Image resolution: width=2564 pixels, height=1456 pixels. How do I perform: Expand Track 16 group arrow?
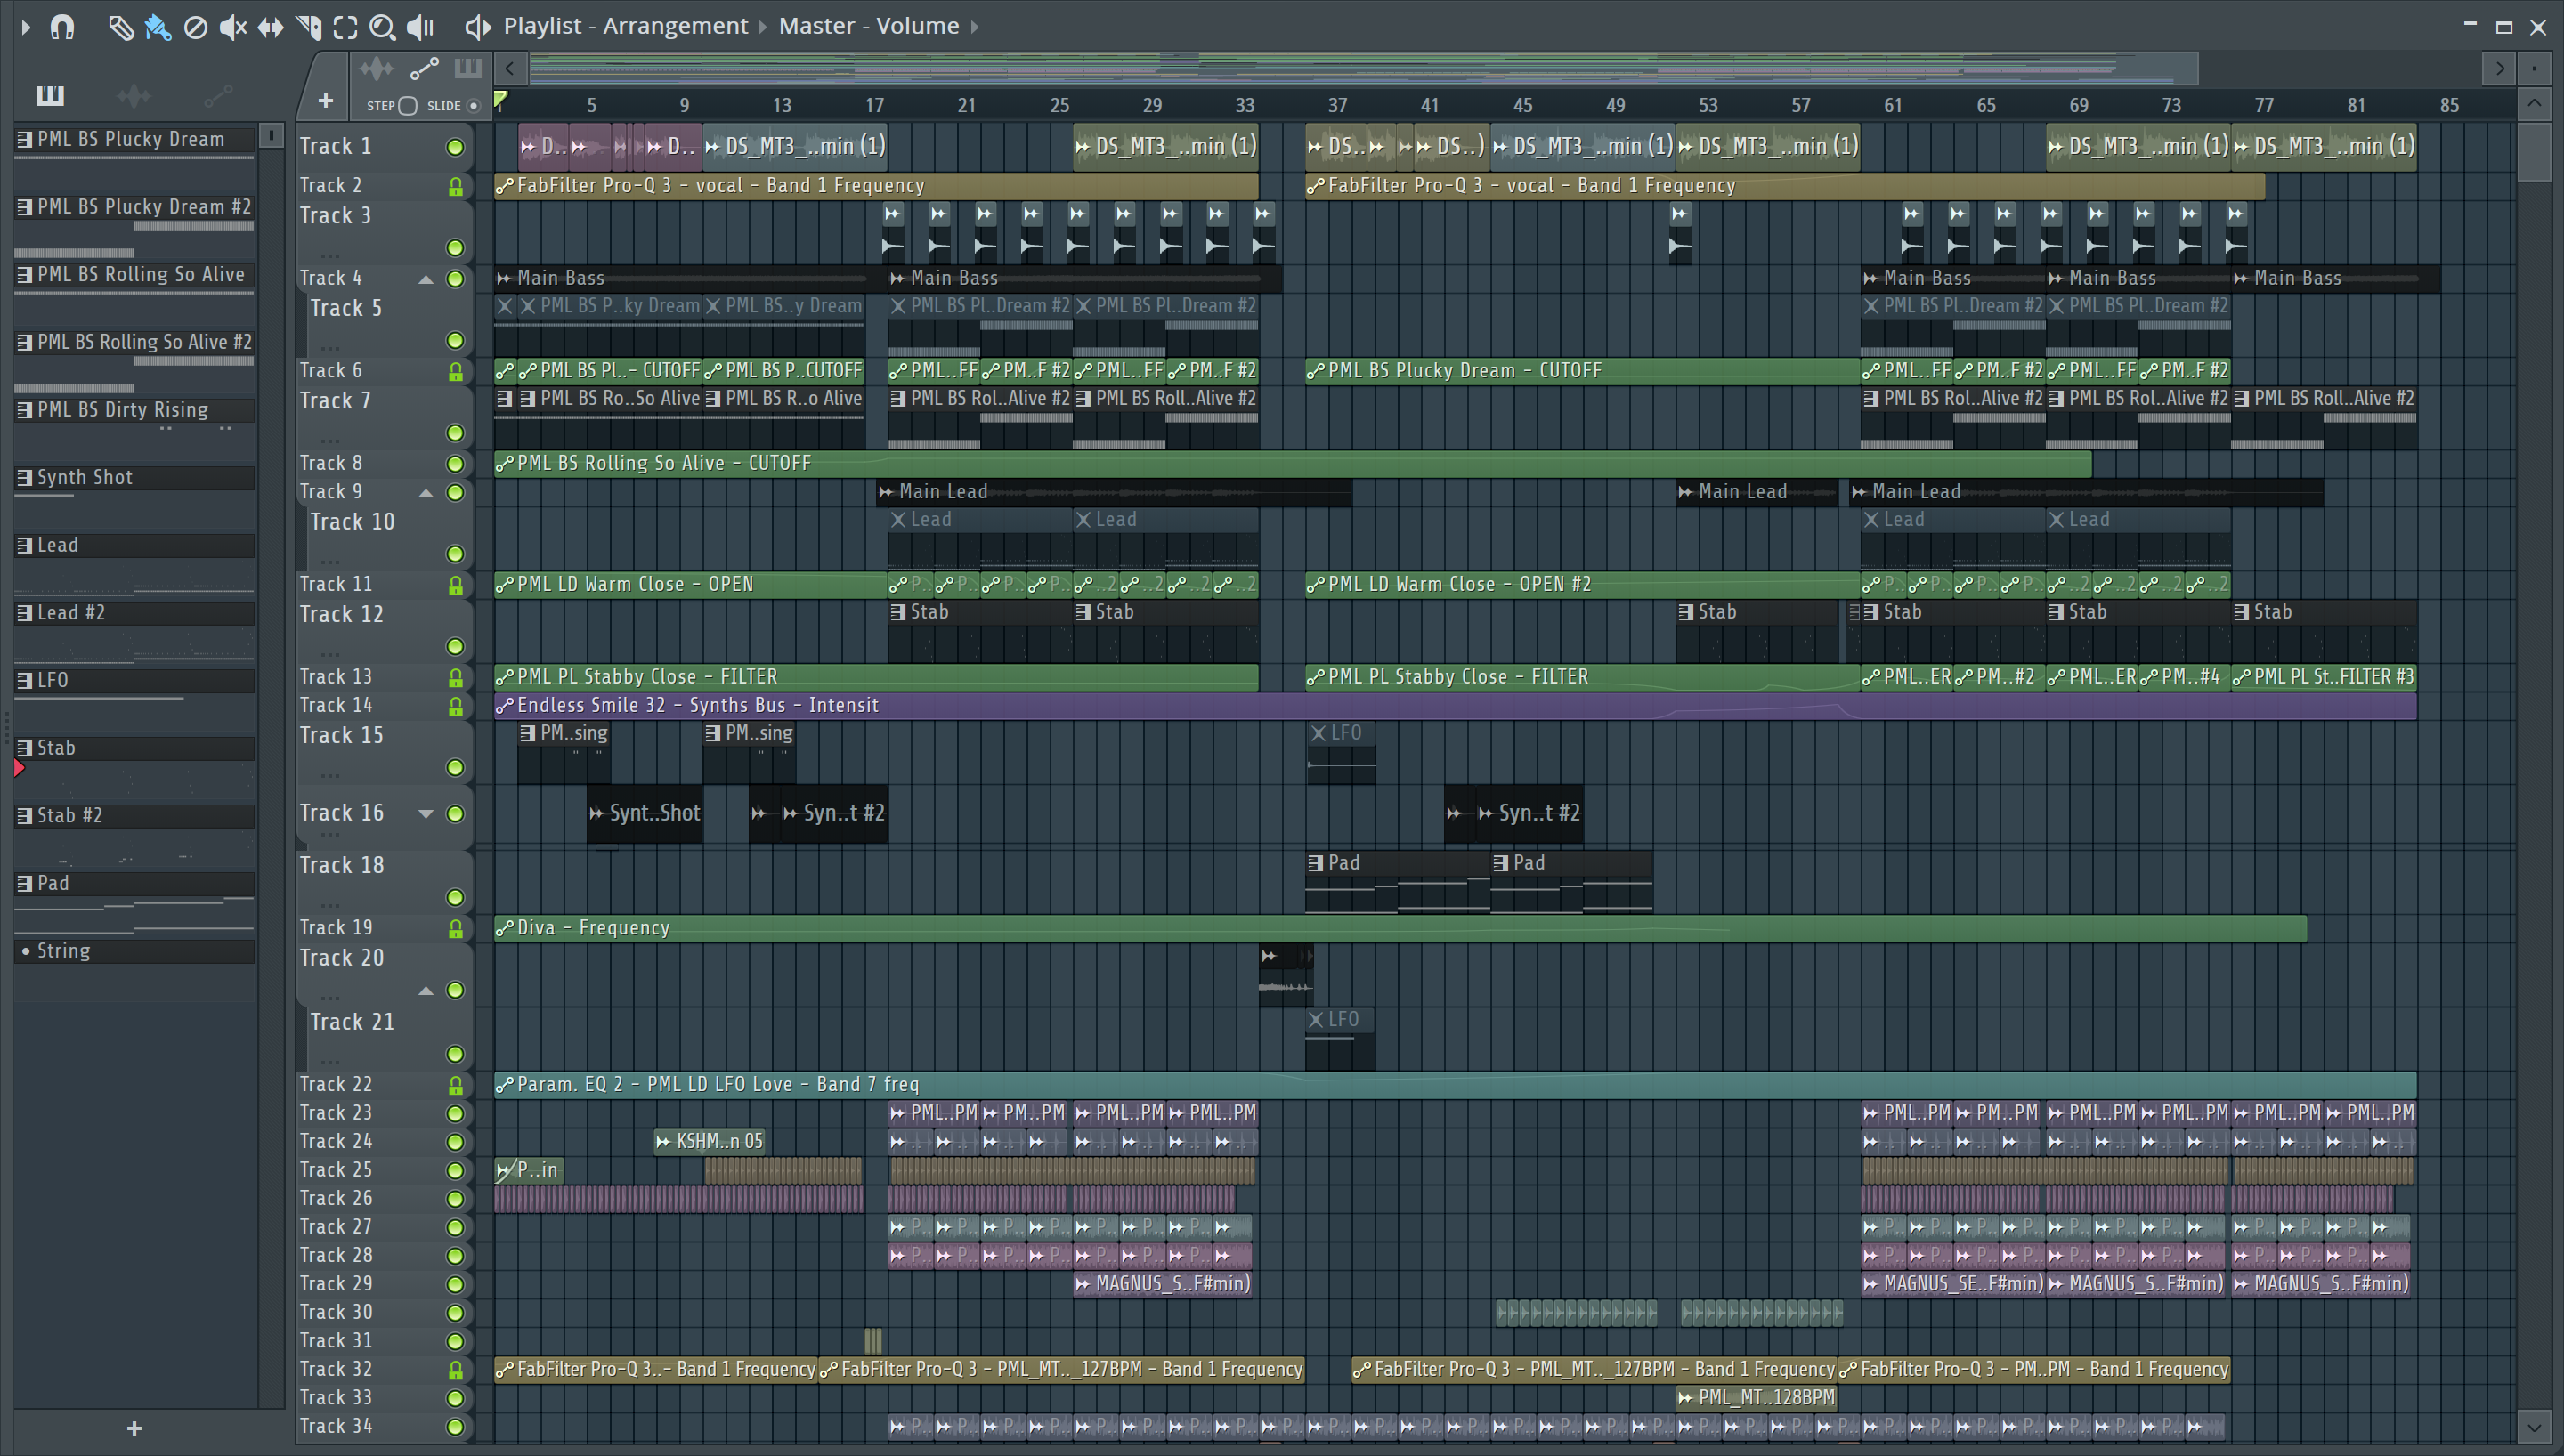[426, 813]
